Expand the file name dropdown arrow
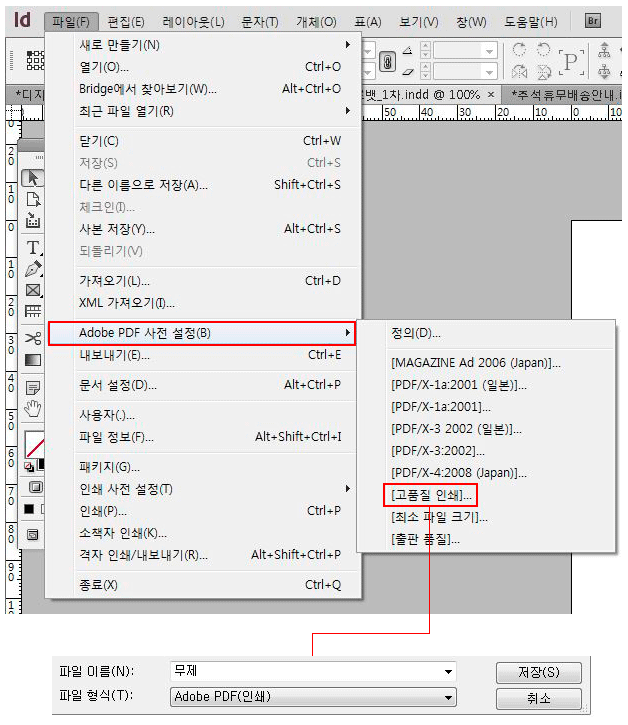 tap(448, 671)
